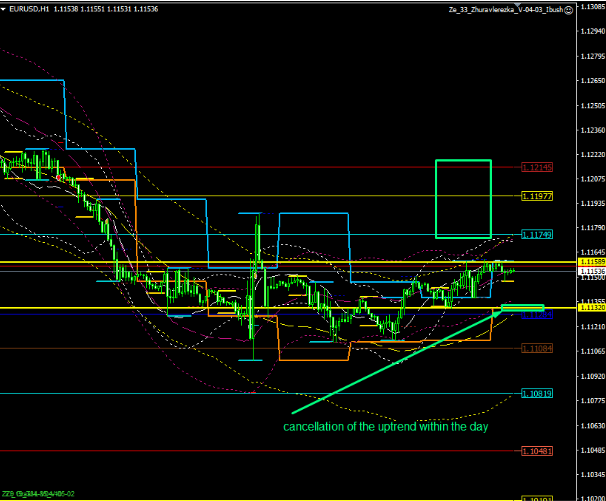606x501 pixels.
Task: Click the 1.11749 cyan price level tag
Action: coord(537,234)
